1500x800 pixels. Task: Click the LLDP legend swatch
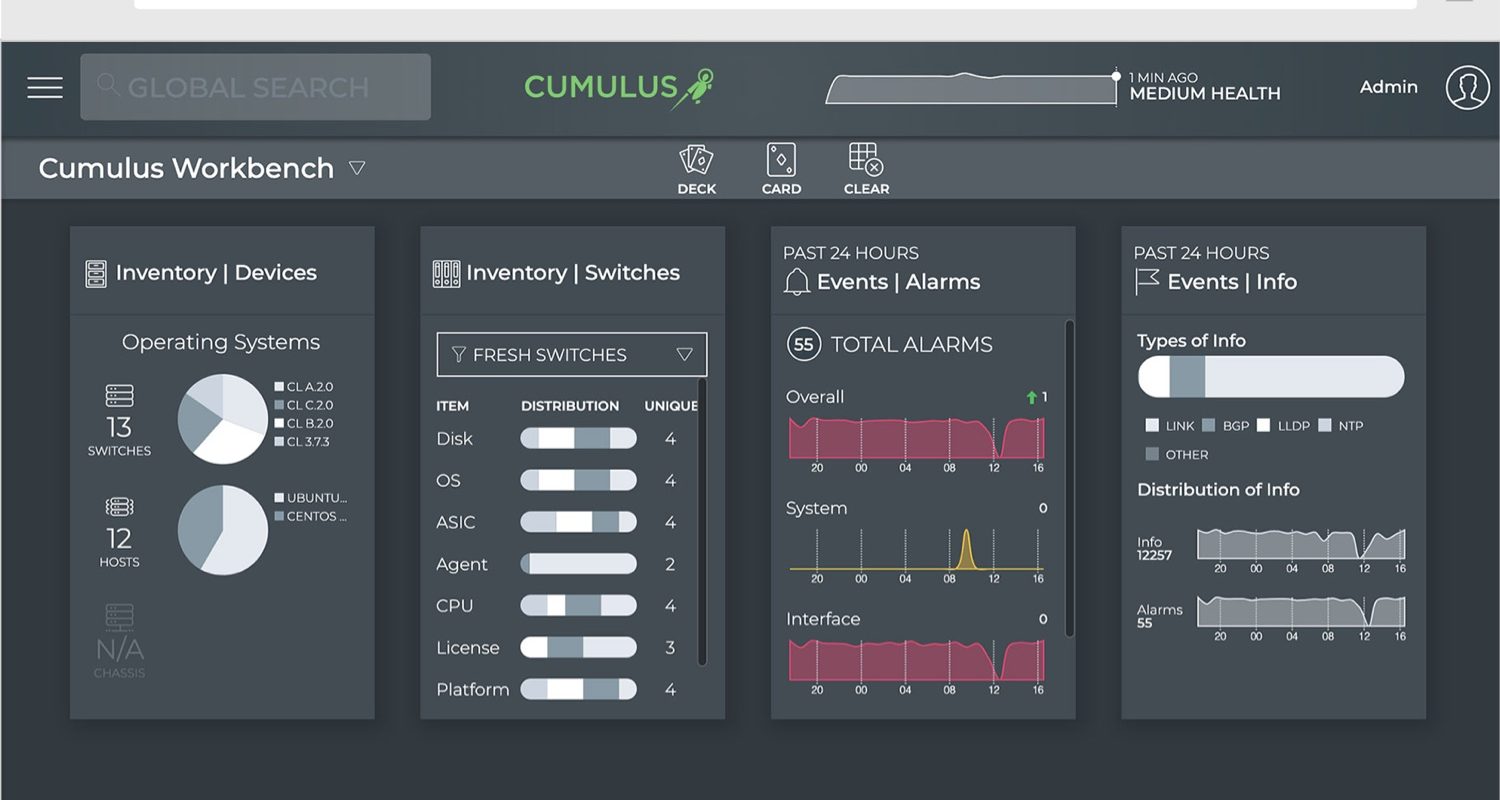[1263, 425]
